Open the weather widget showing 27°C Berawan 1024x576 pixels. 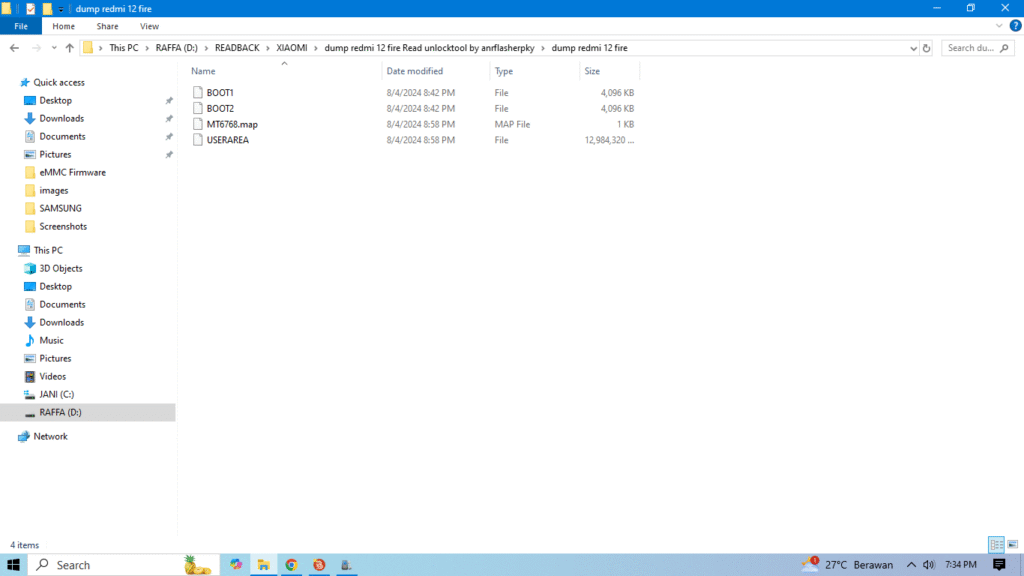[847, 565]
